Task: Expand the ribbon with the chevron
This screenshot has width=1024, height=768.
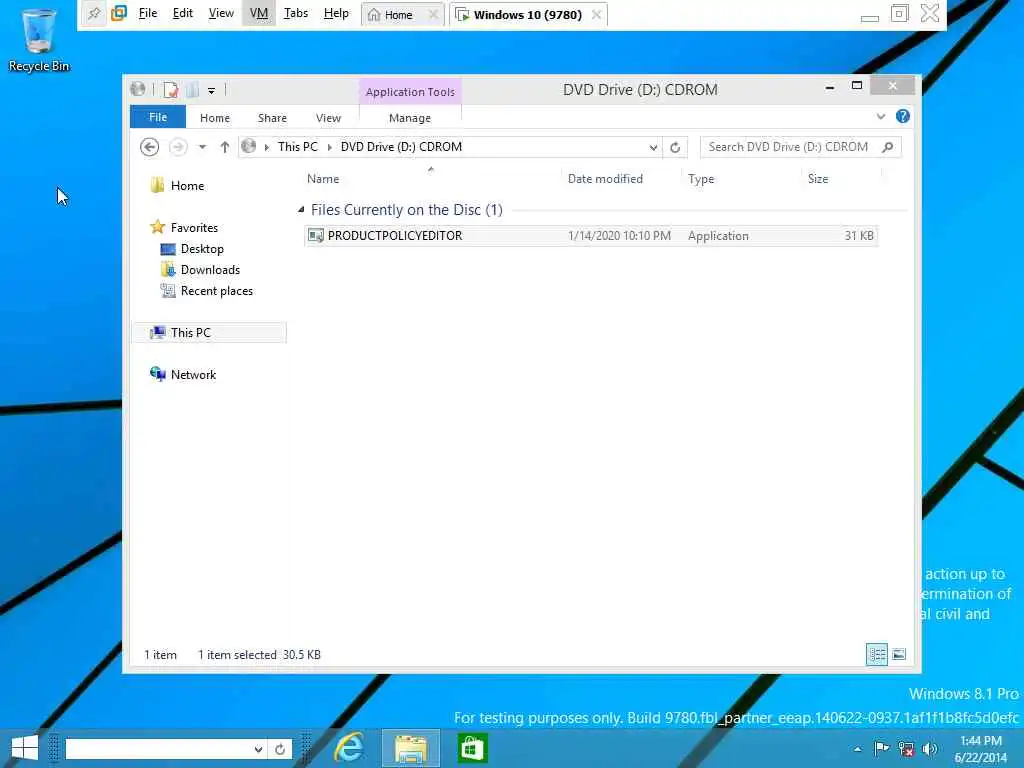Action: (881, 117)
